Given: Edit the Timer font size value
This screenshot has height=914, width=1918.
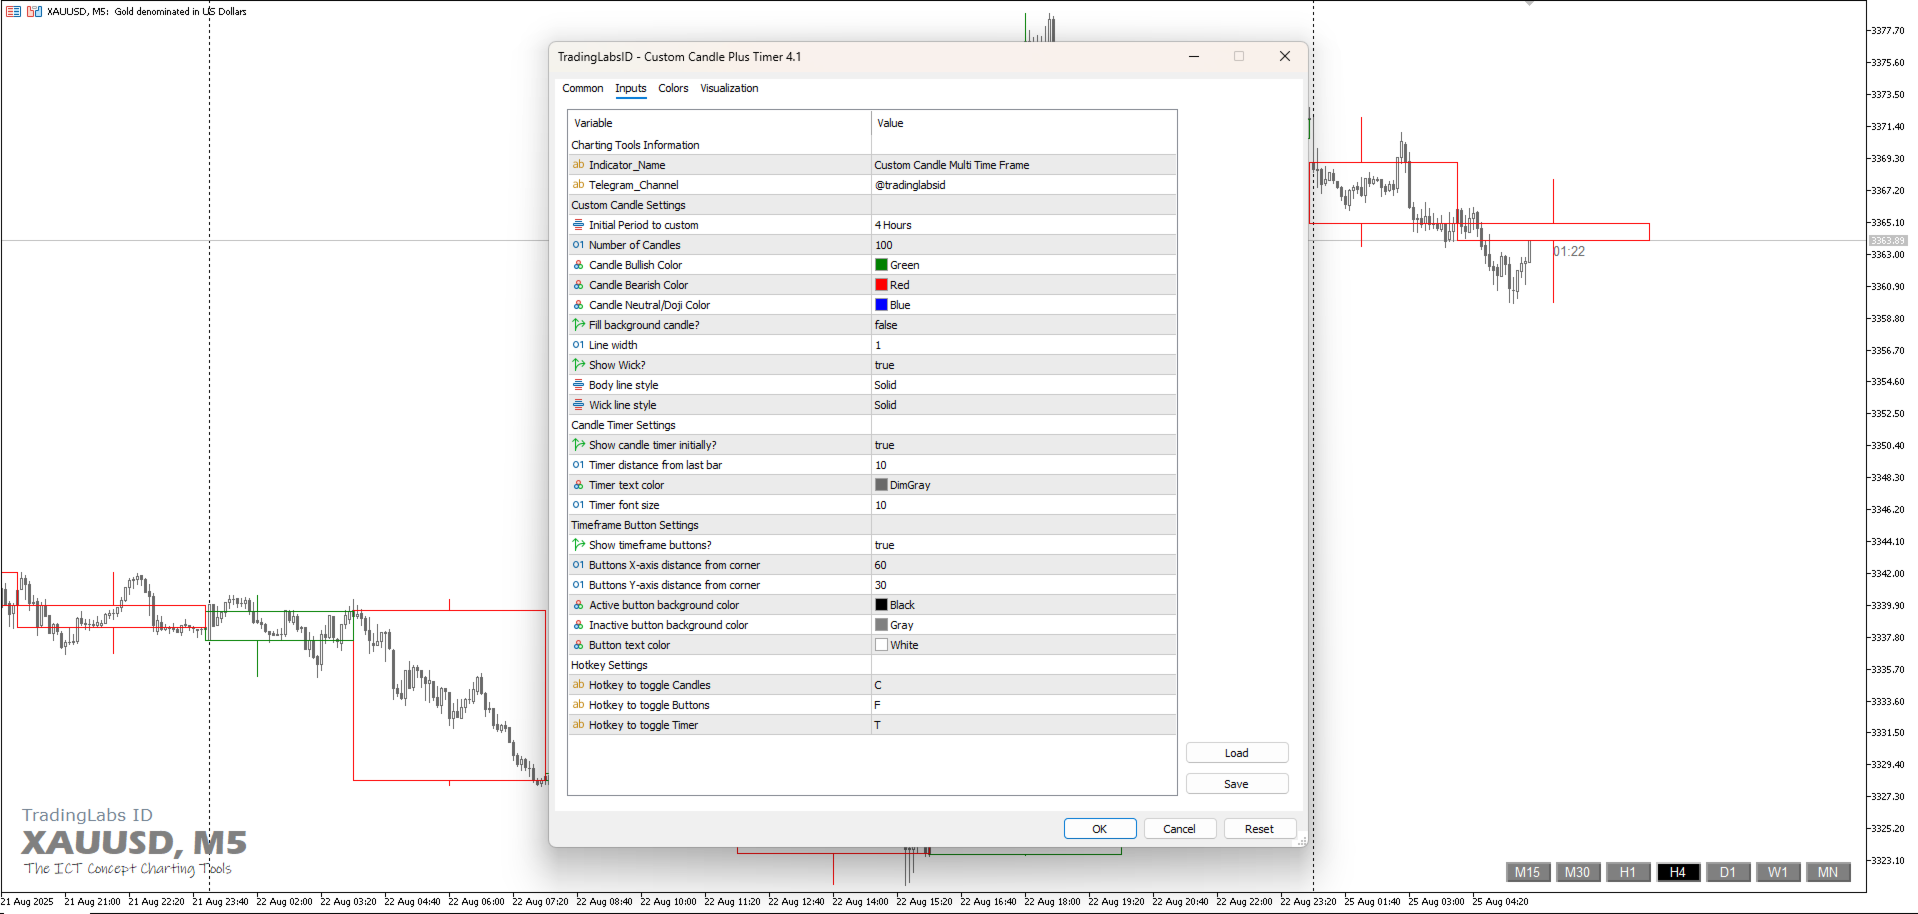Looking at the screenshot, I should tap(1024, 505).
